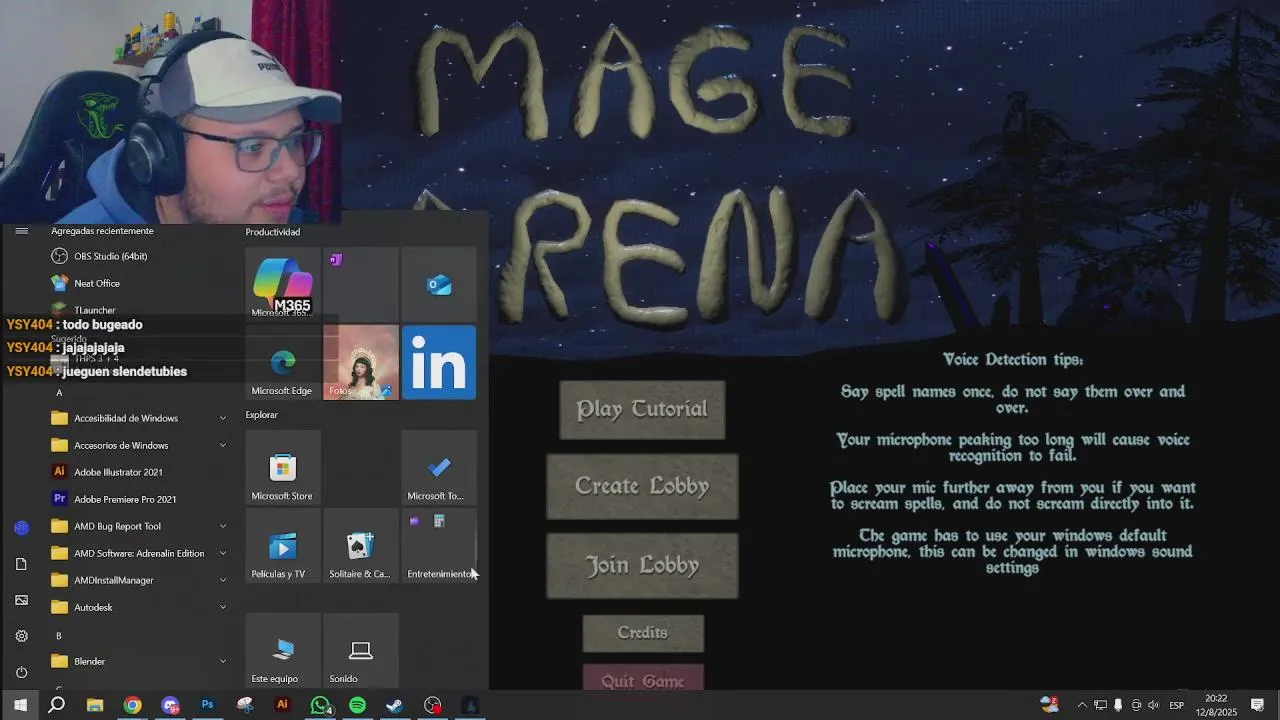
Task: Switch to Google Chrome on taskbar
Action: tap(132, 705)
